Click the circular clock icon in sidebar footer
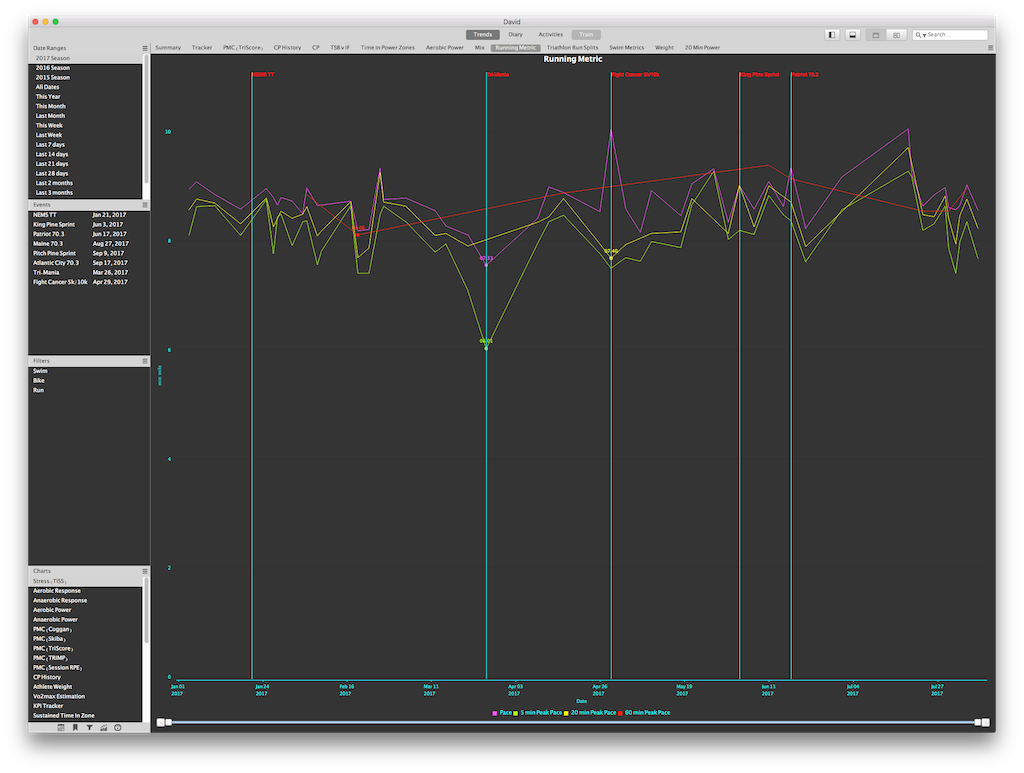The height and width of the screenshot is (773, 1024). click(118, 727)
